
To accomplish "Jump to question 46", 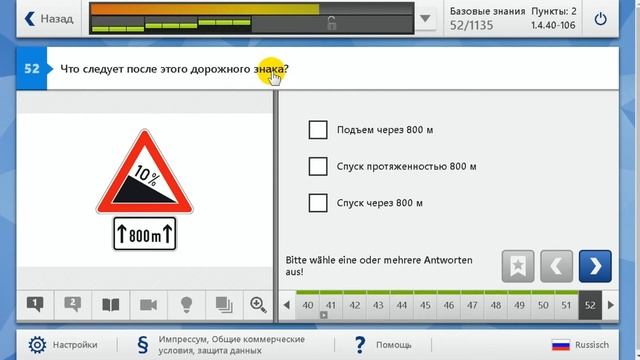I will (449, 305).
